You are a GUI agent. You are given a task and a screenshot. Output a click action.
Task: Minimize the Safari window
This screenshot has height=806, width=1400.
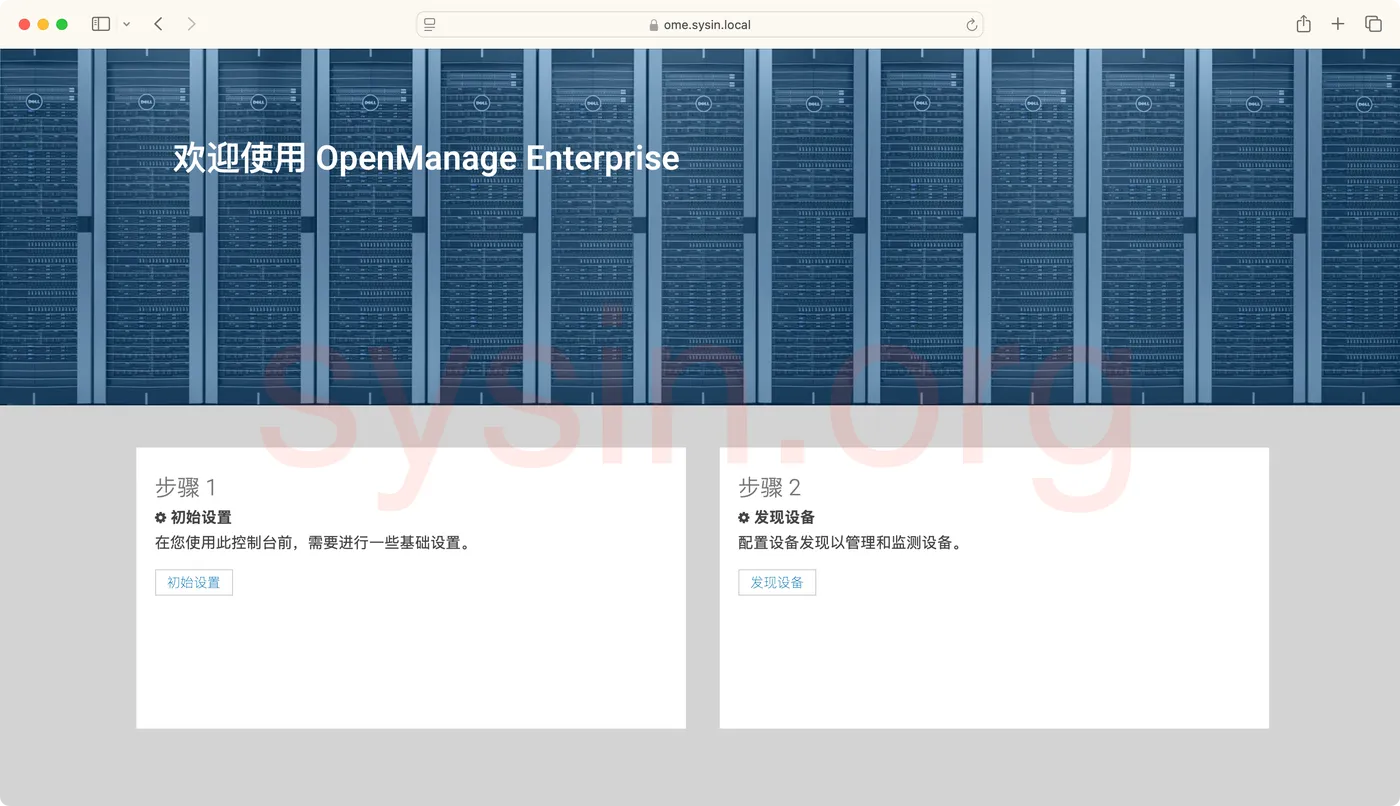[43, 24]
